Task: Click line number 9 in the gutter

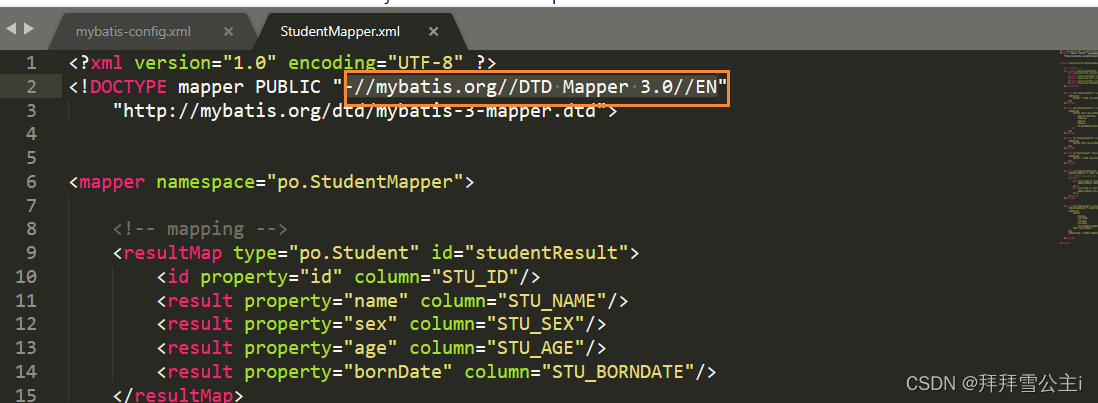Action: click(30, 253)
